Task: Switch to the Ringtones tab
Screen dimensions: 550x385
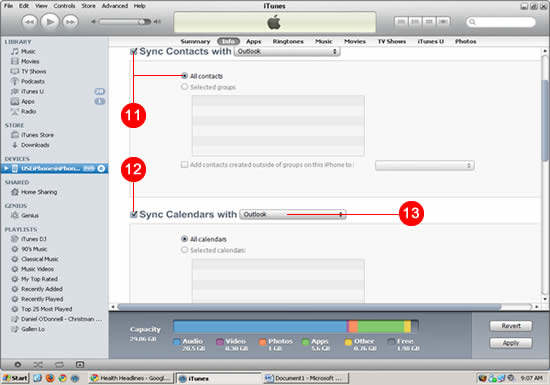Action: coord(288,41)
